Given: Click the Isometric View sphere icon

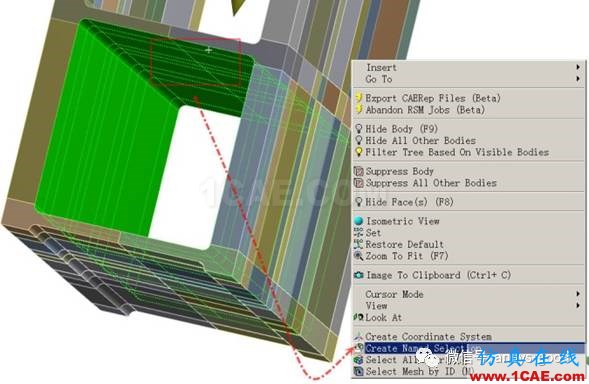Looking at the screenshot, I should (359, 221).
